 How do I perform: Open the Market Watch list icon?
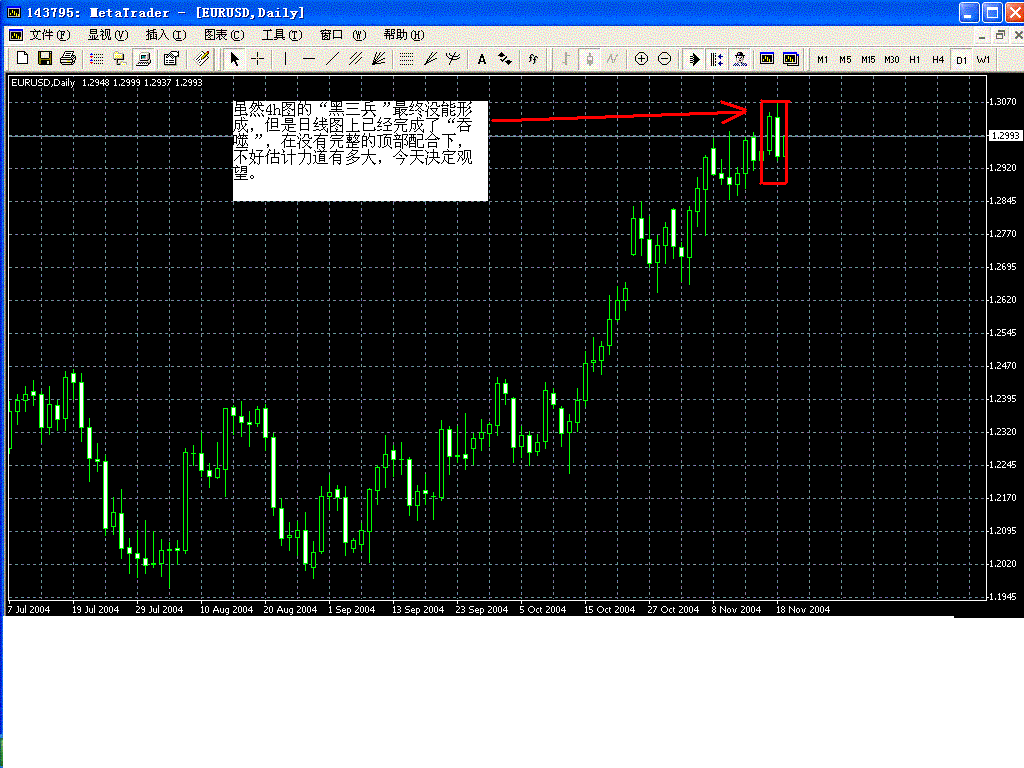[97, 59]
